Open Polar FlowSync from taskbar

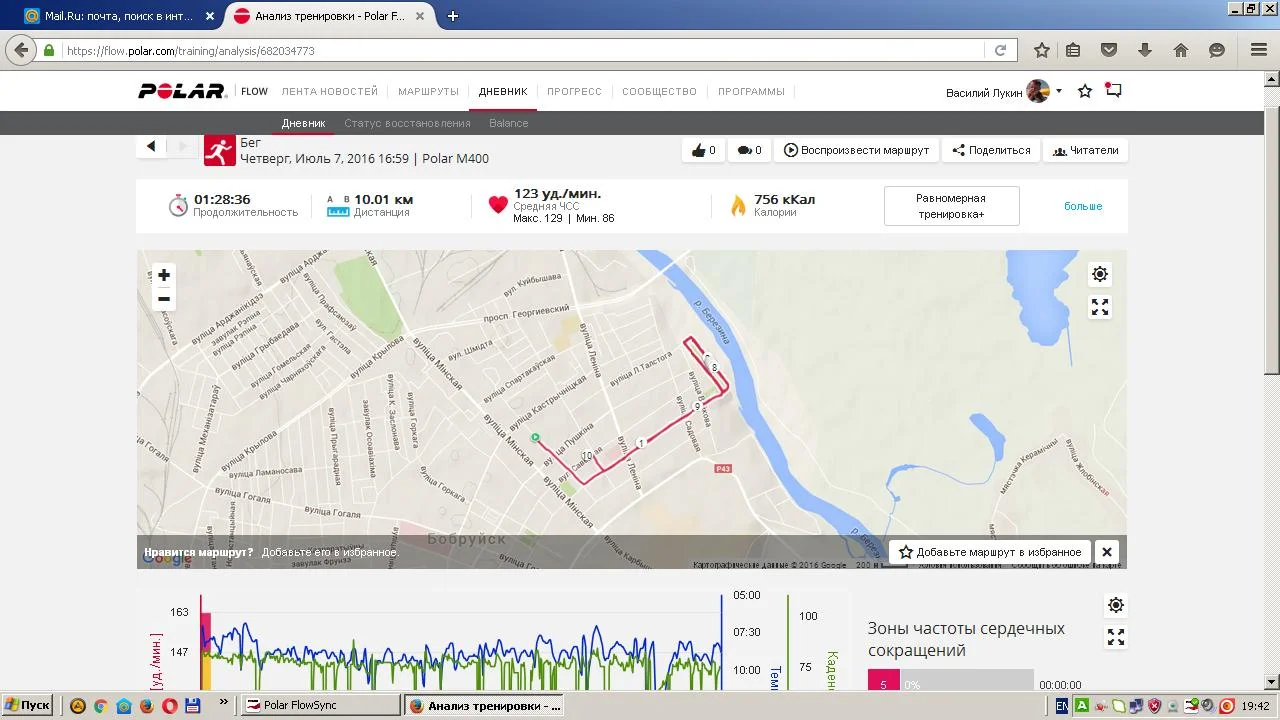click(320, 705)
